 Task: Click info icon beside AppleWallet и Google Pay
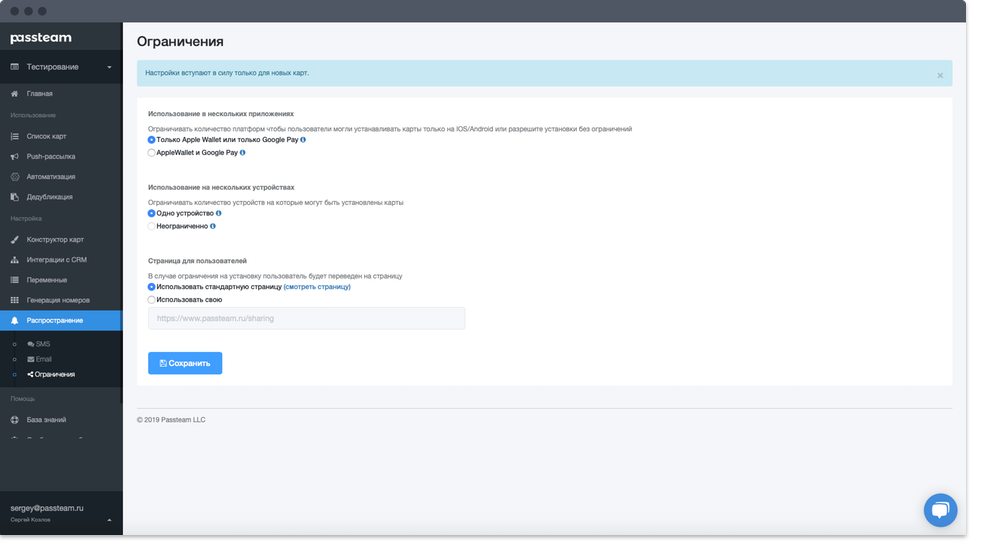coord(243,153)
